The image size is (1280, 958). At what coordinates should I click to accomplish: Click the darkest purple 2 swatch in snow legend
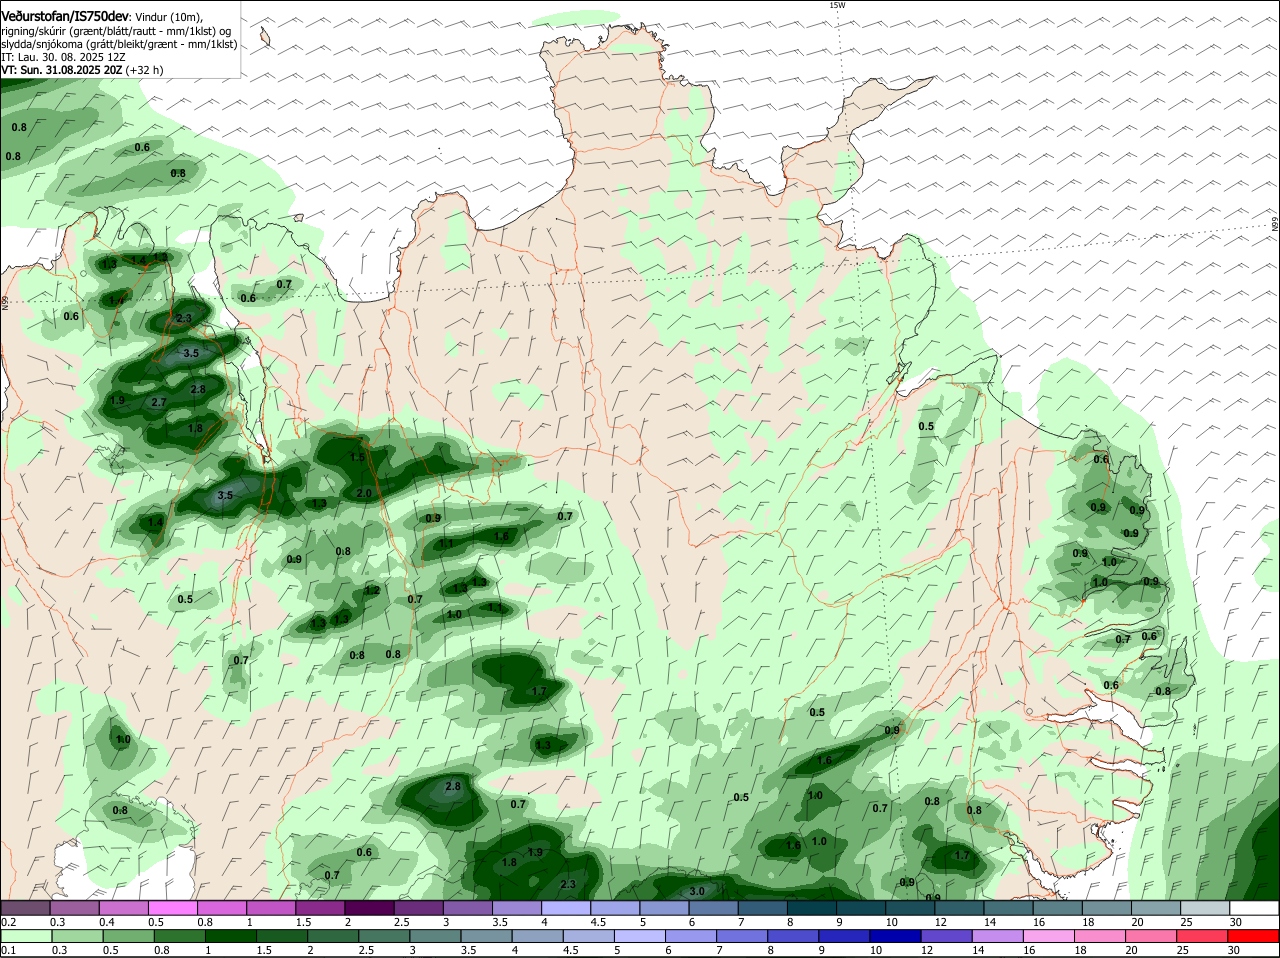click(x=369, y=908)
